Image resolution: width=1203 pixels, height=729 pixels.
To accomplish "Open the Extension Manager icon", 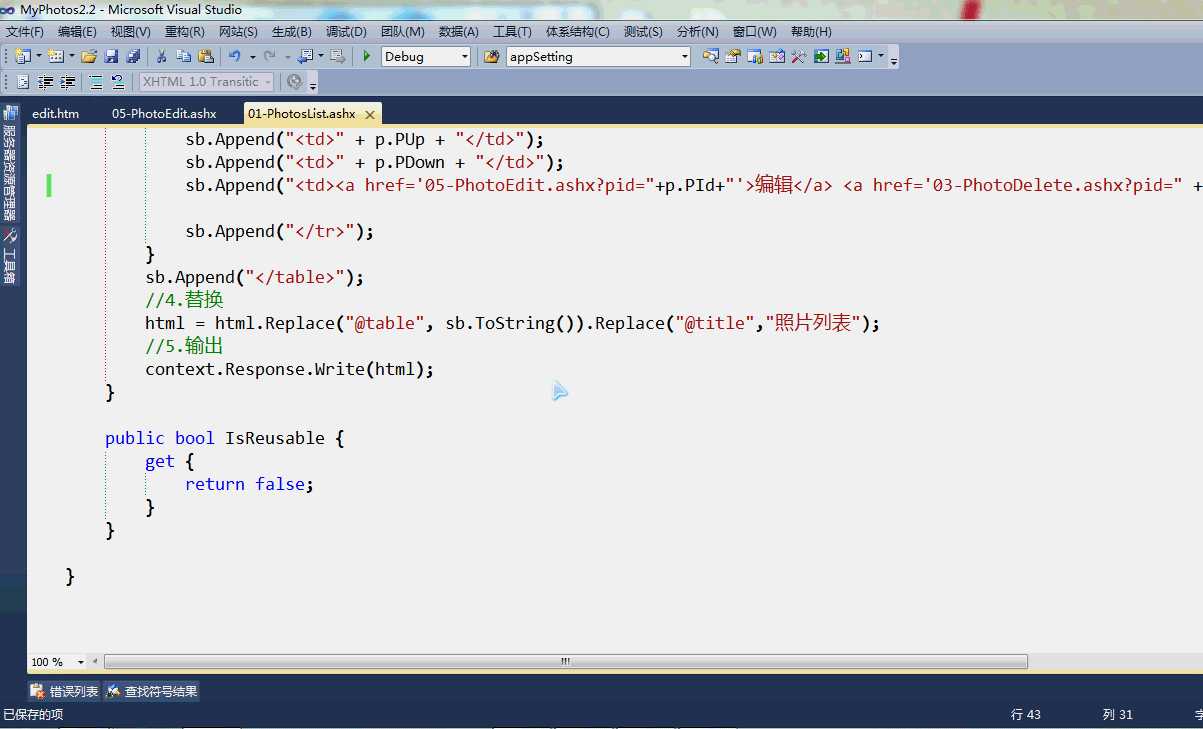I will tap(842, 56).
